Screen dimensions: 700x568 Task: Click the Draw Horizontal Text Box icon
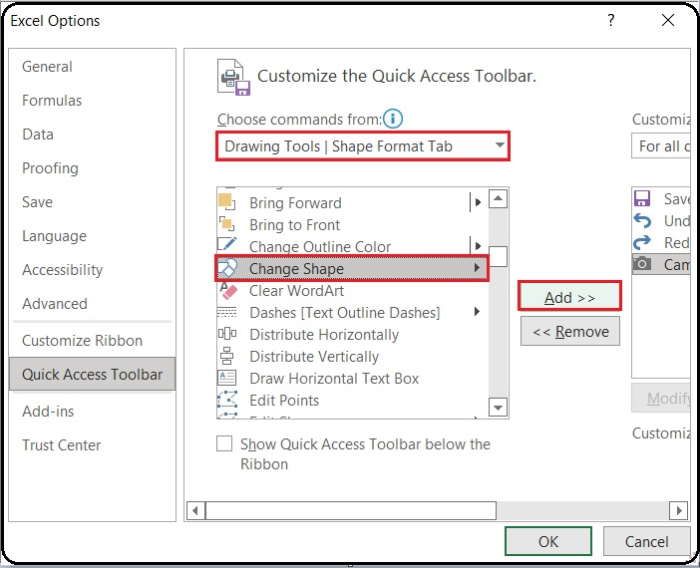click(x=227, y=379)
